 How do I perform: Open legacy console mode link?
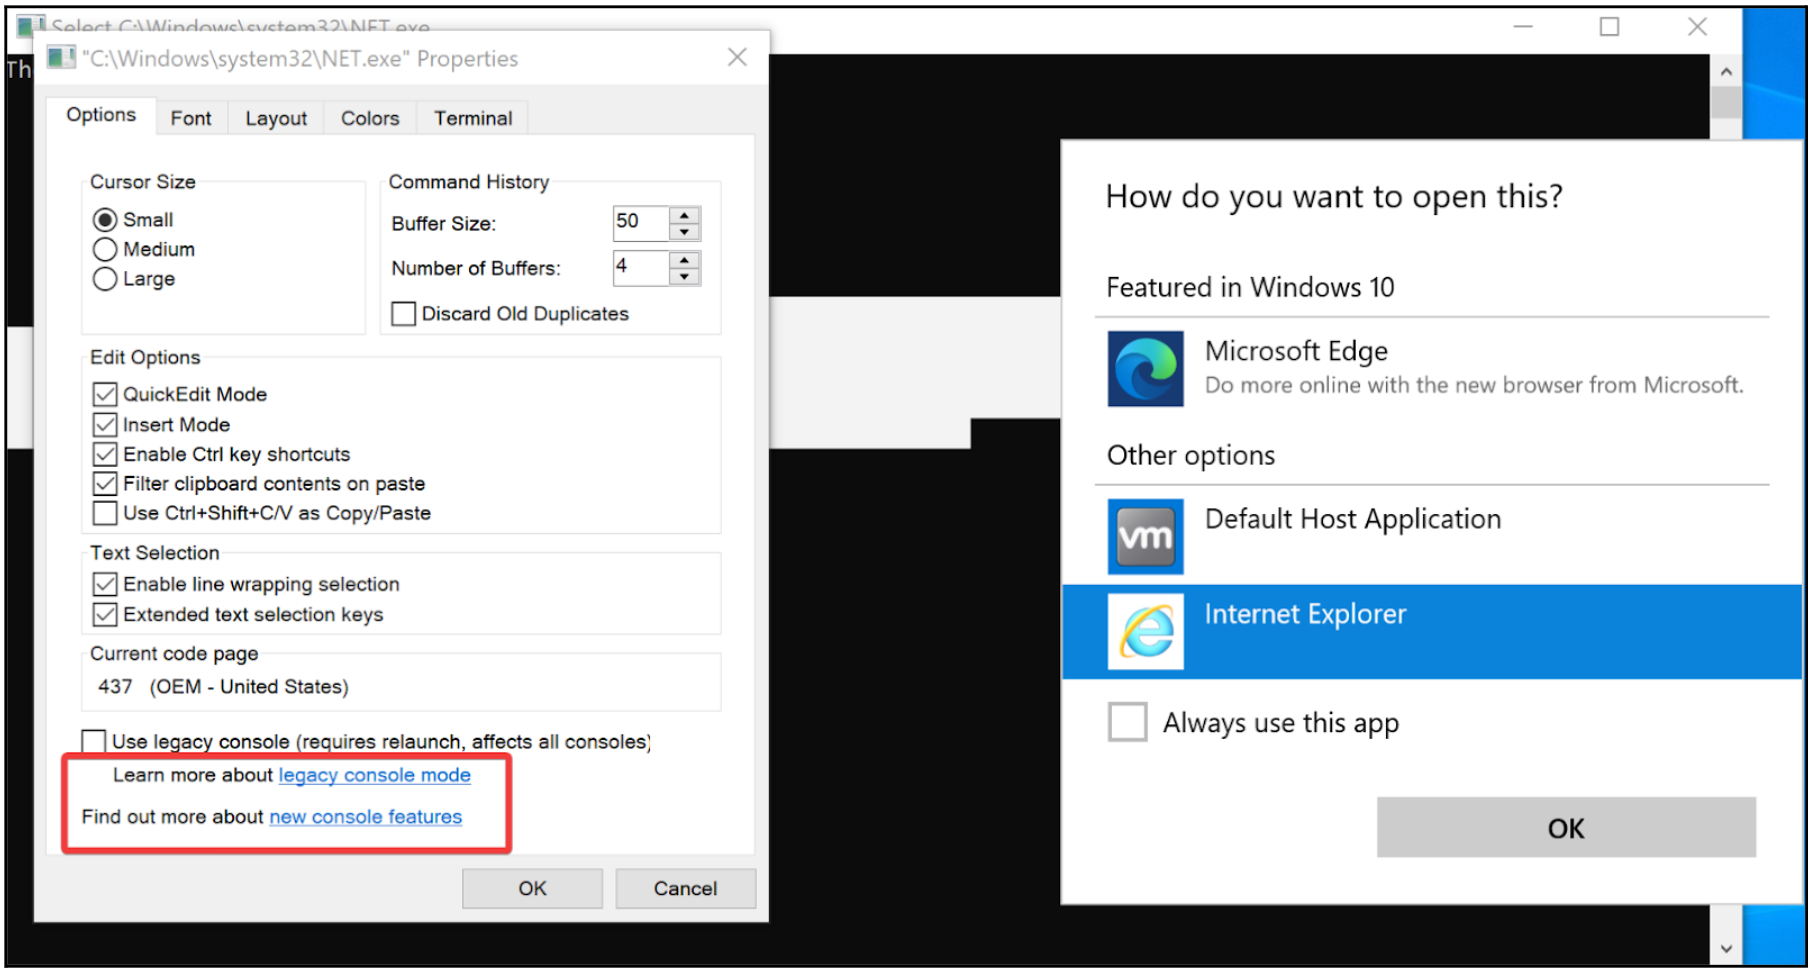click(374, 775)
